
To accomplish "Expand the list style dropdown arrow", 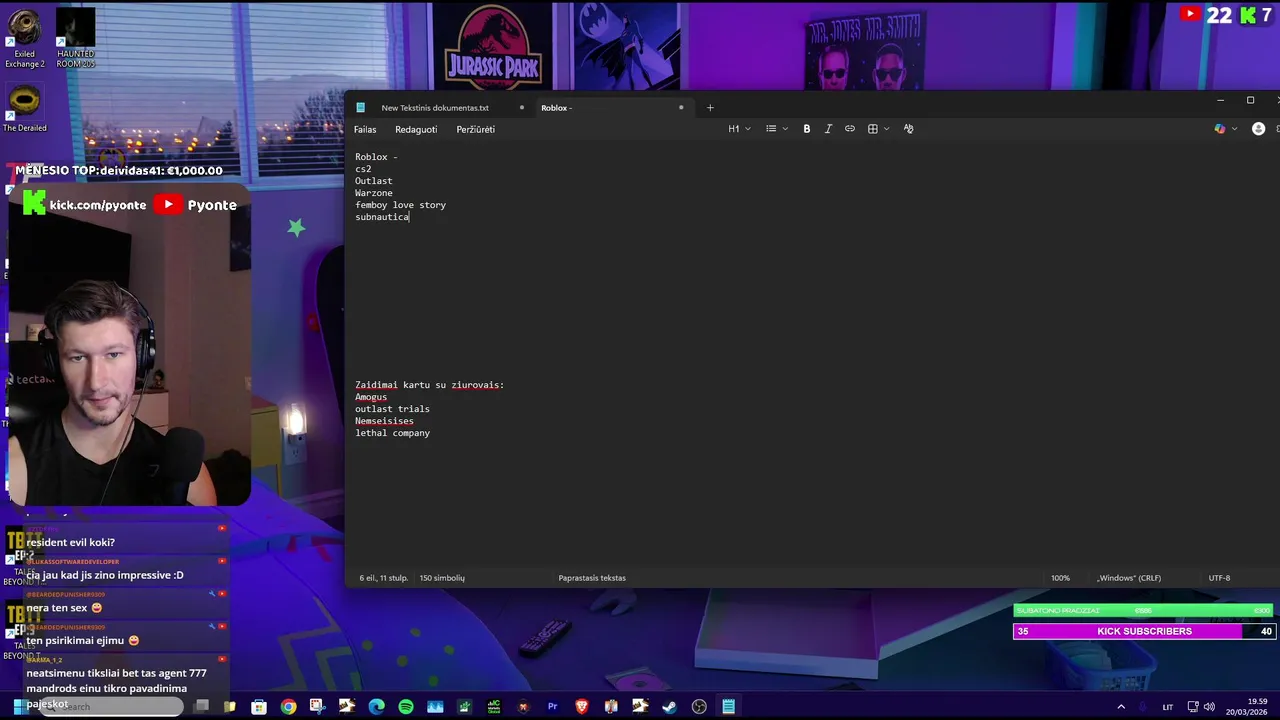I will tap(785, 129).
